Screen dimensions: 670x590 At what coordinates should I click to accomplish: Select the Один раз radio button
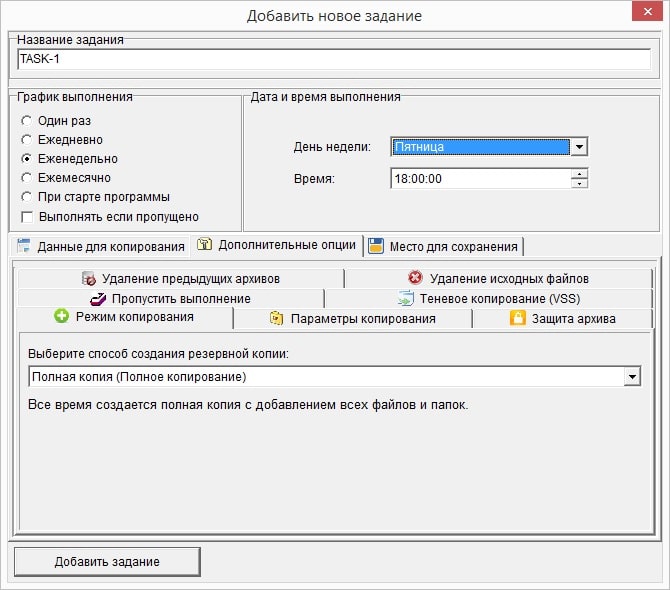[26, 121]
